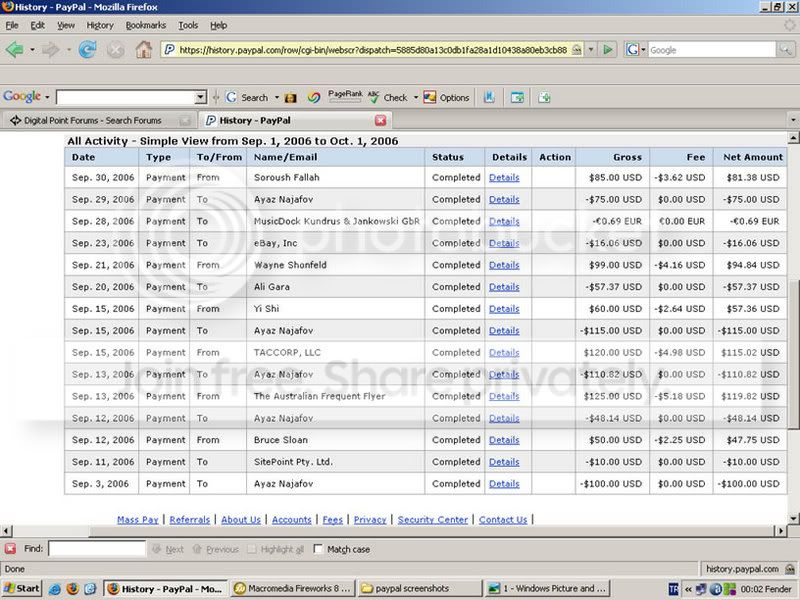The height and width of the screenshot is (600, 800).
Task: Open Details for SitePoint Pty. Ltd. payment
Action: (504, 462)
